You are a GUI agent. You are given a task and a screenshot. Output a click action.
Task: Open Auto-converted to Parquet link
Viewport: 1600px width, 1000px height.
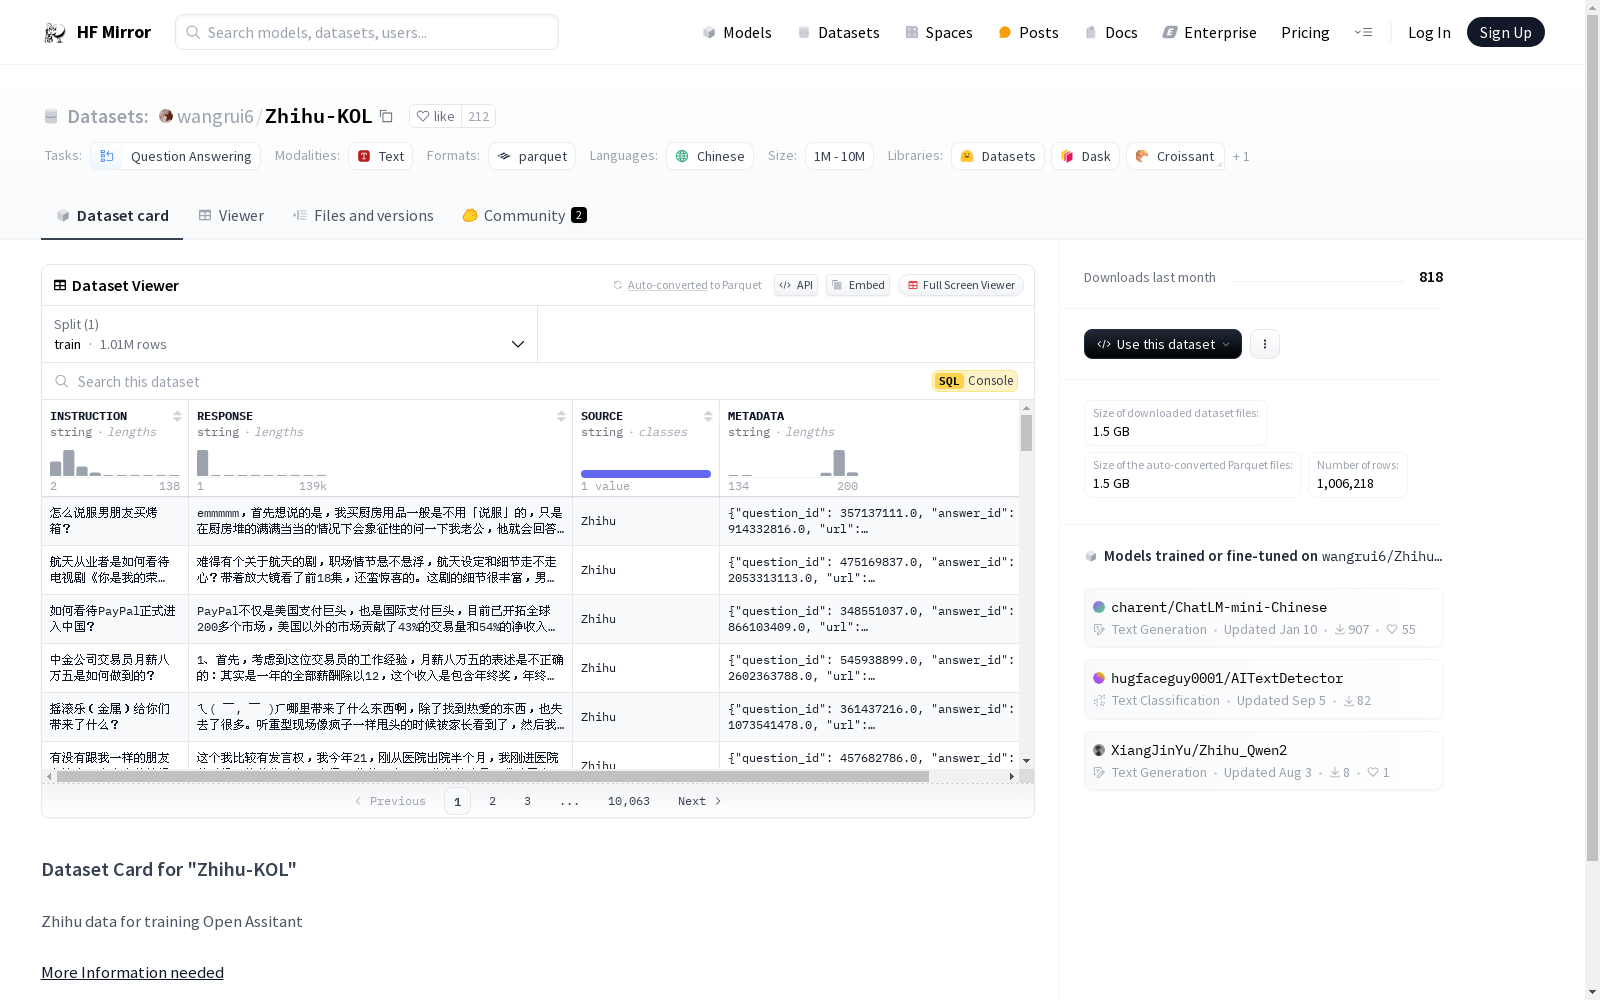(667, 286)
